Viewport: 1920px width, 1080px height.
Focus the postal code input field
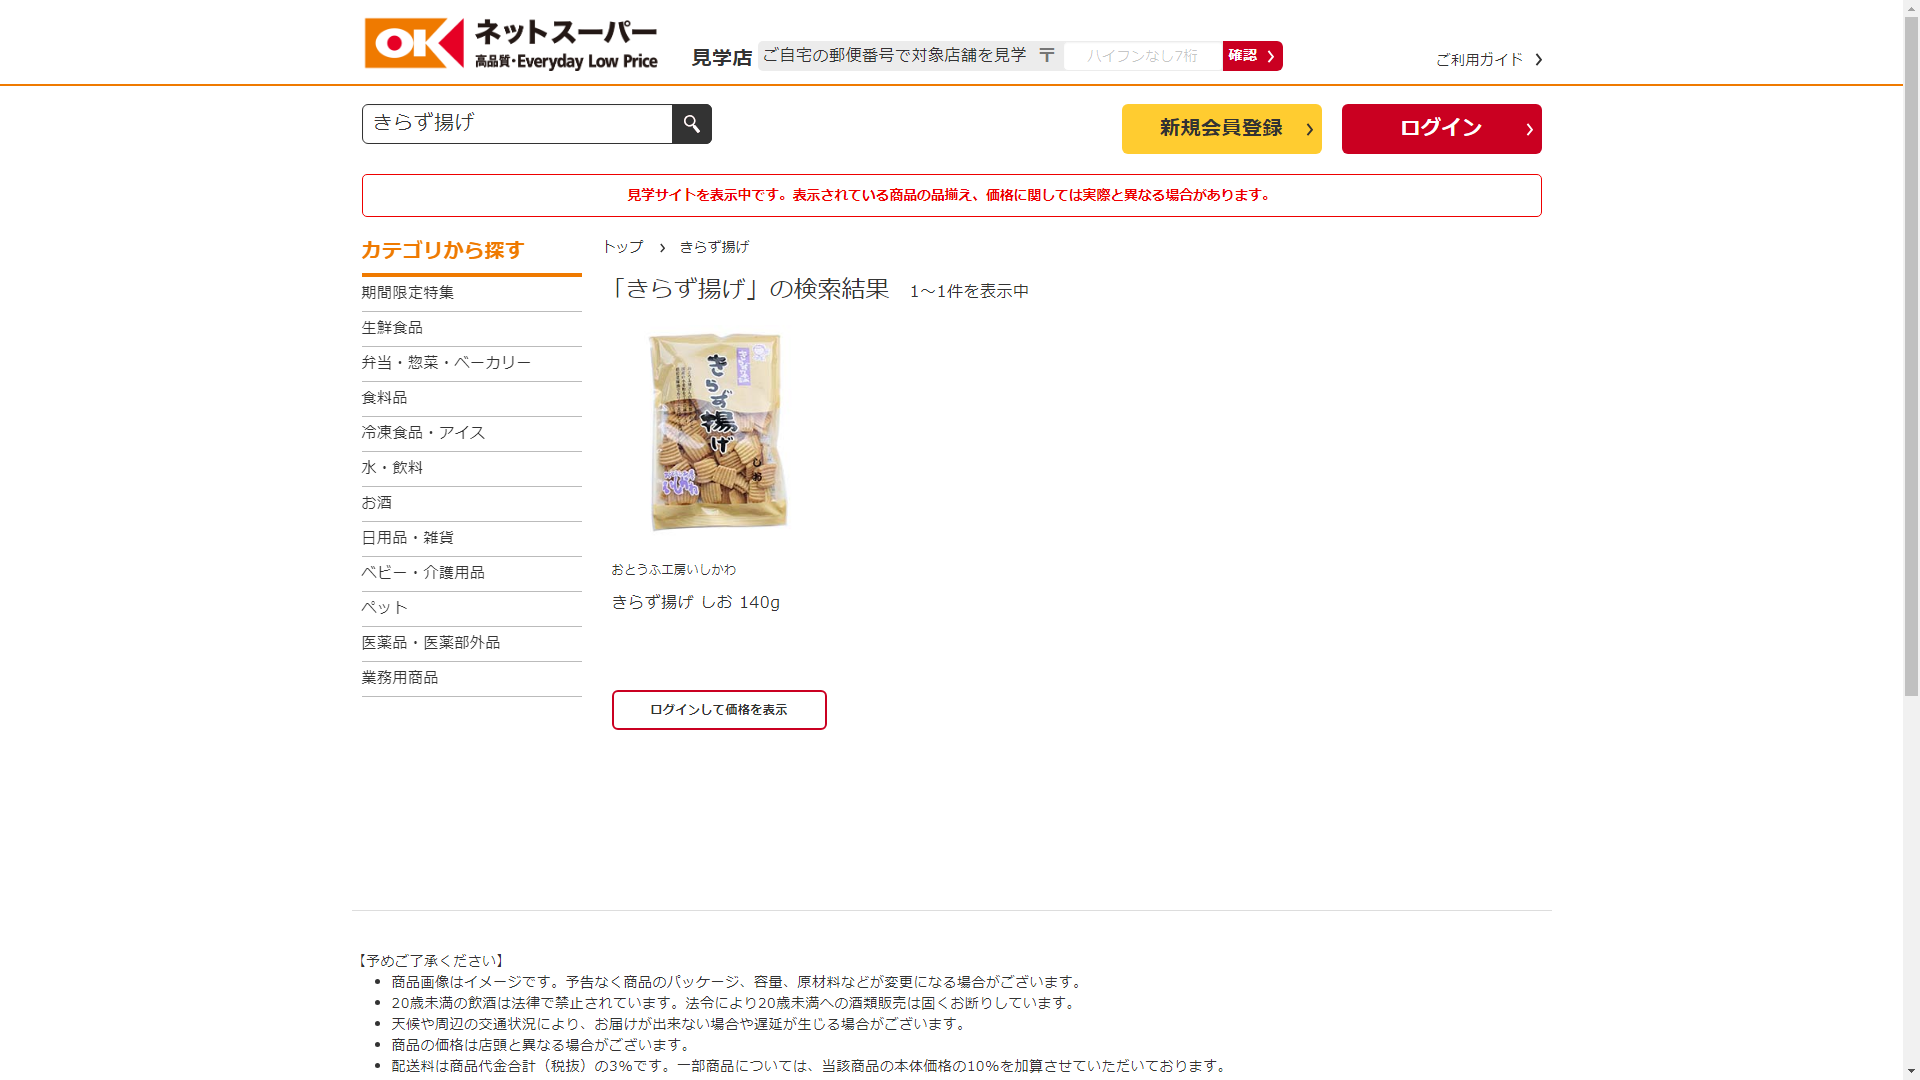coord(1143,56)
